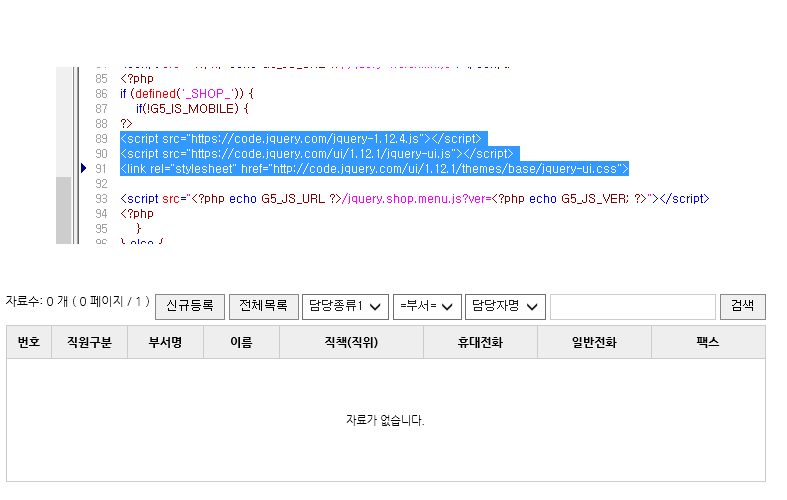Select the 이름 column header
787x500 pixels.
coord(241,342)
